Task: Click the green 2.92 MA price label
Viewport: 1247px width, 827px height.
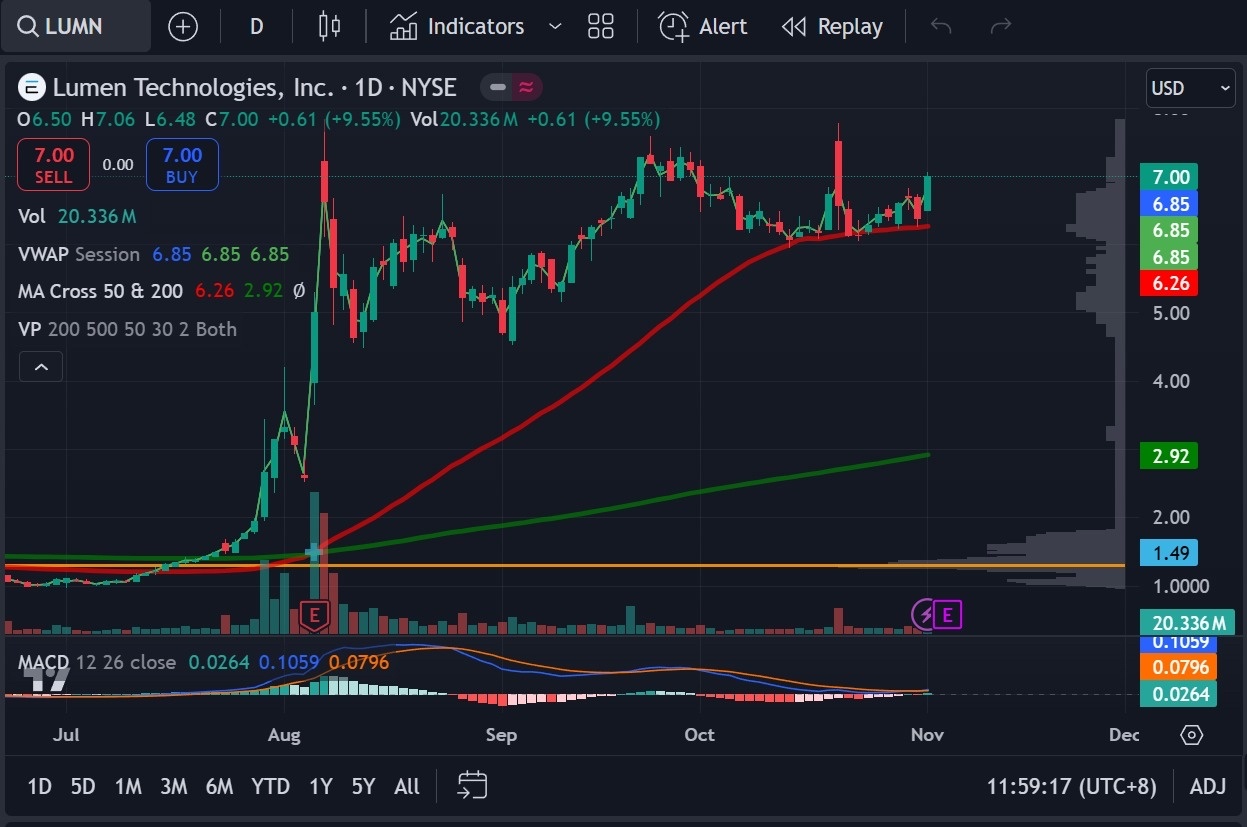Action: point(1169,456)
